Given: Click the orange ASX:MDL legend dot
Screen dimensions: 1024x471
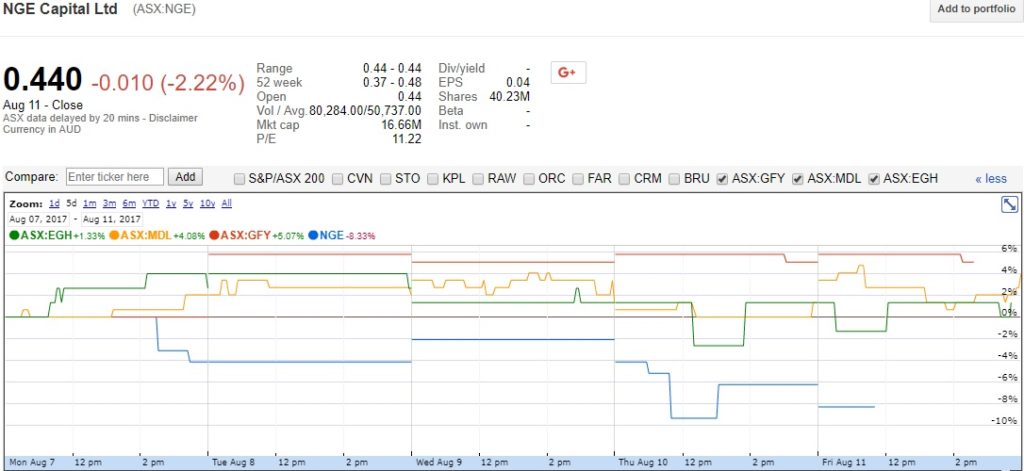Looking at the screenshot, I should pyautogui.click(x=114, y=236).
